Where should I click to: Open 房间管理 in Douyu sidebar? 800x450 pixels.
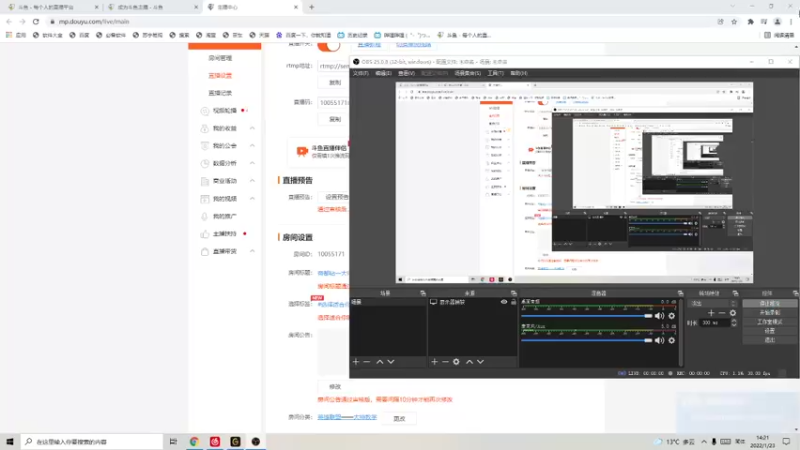220,58
